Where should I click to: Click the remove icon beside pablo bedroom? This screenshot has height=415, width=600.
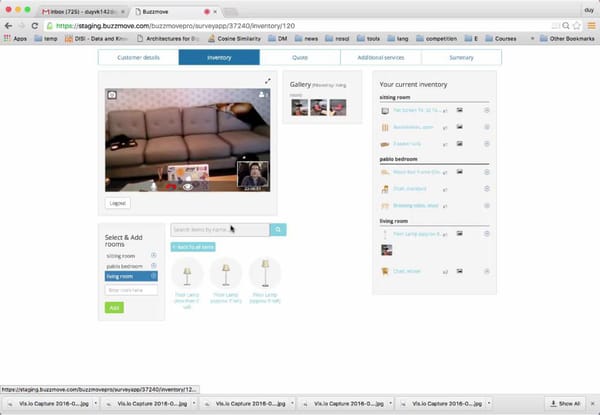click(x=154, y=266)
